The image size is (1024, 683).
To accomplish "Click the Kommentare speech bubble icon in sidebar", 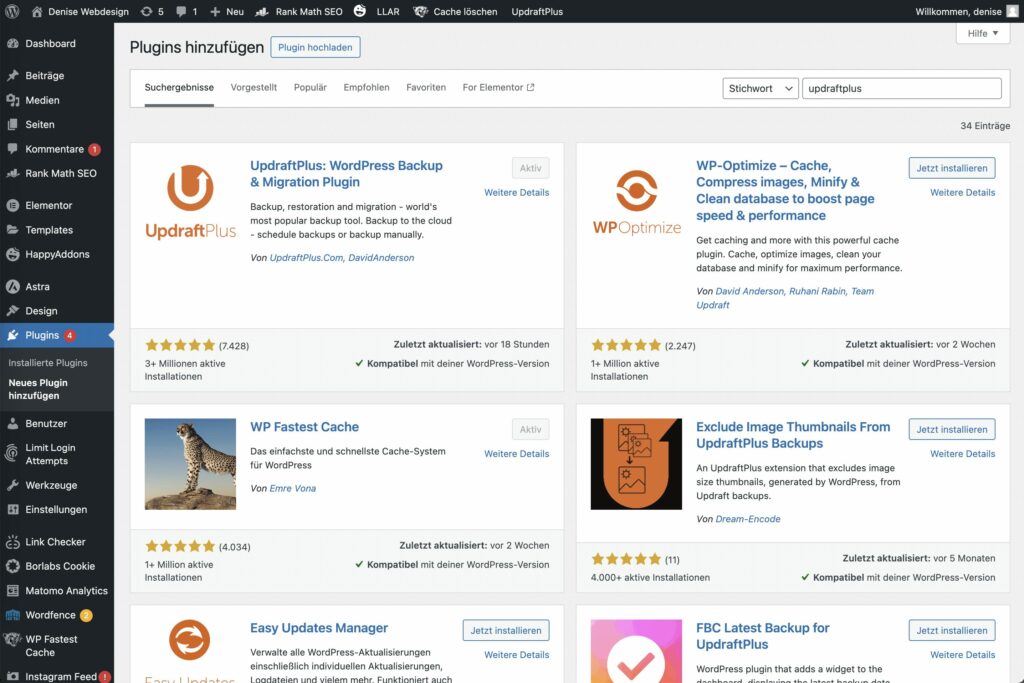I will (x=12, y=149).
